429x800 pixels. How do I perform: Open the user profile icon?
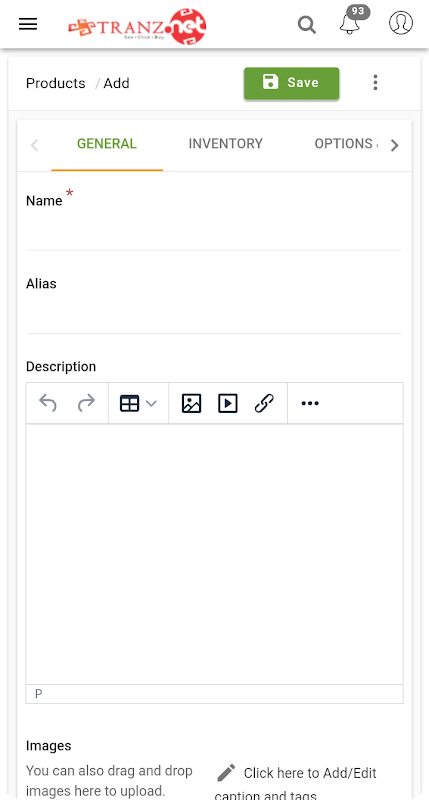point(401,23)
